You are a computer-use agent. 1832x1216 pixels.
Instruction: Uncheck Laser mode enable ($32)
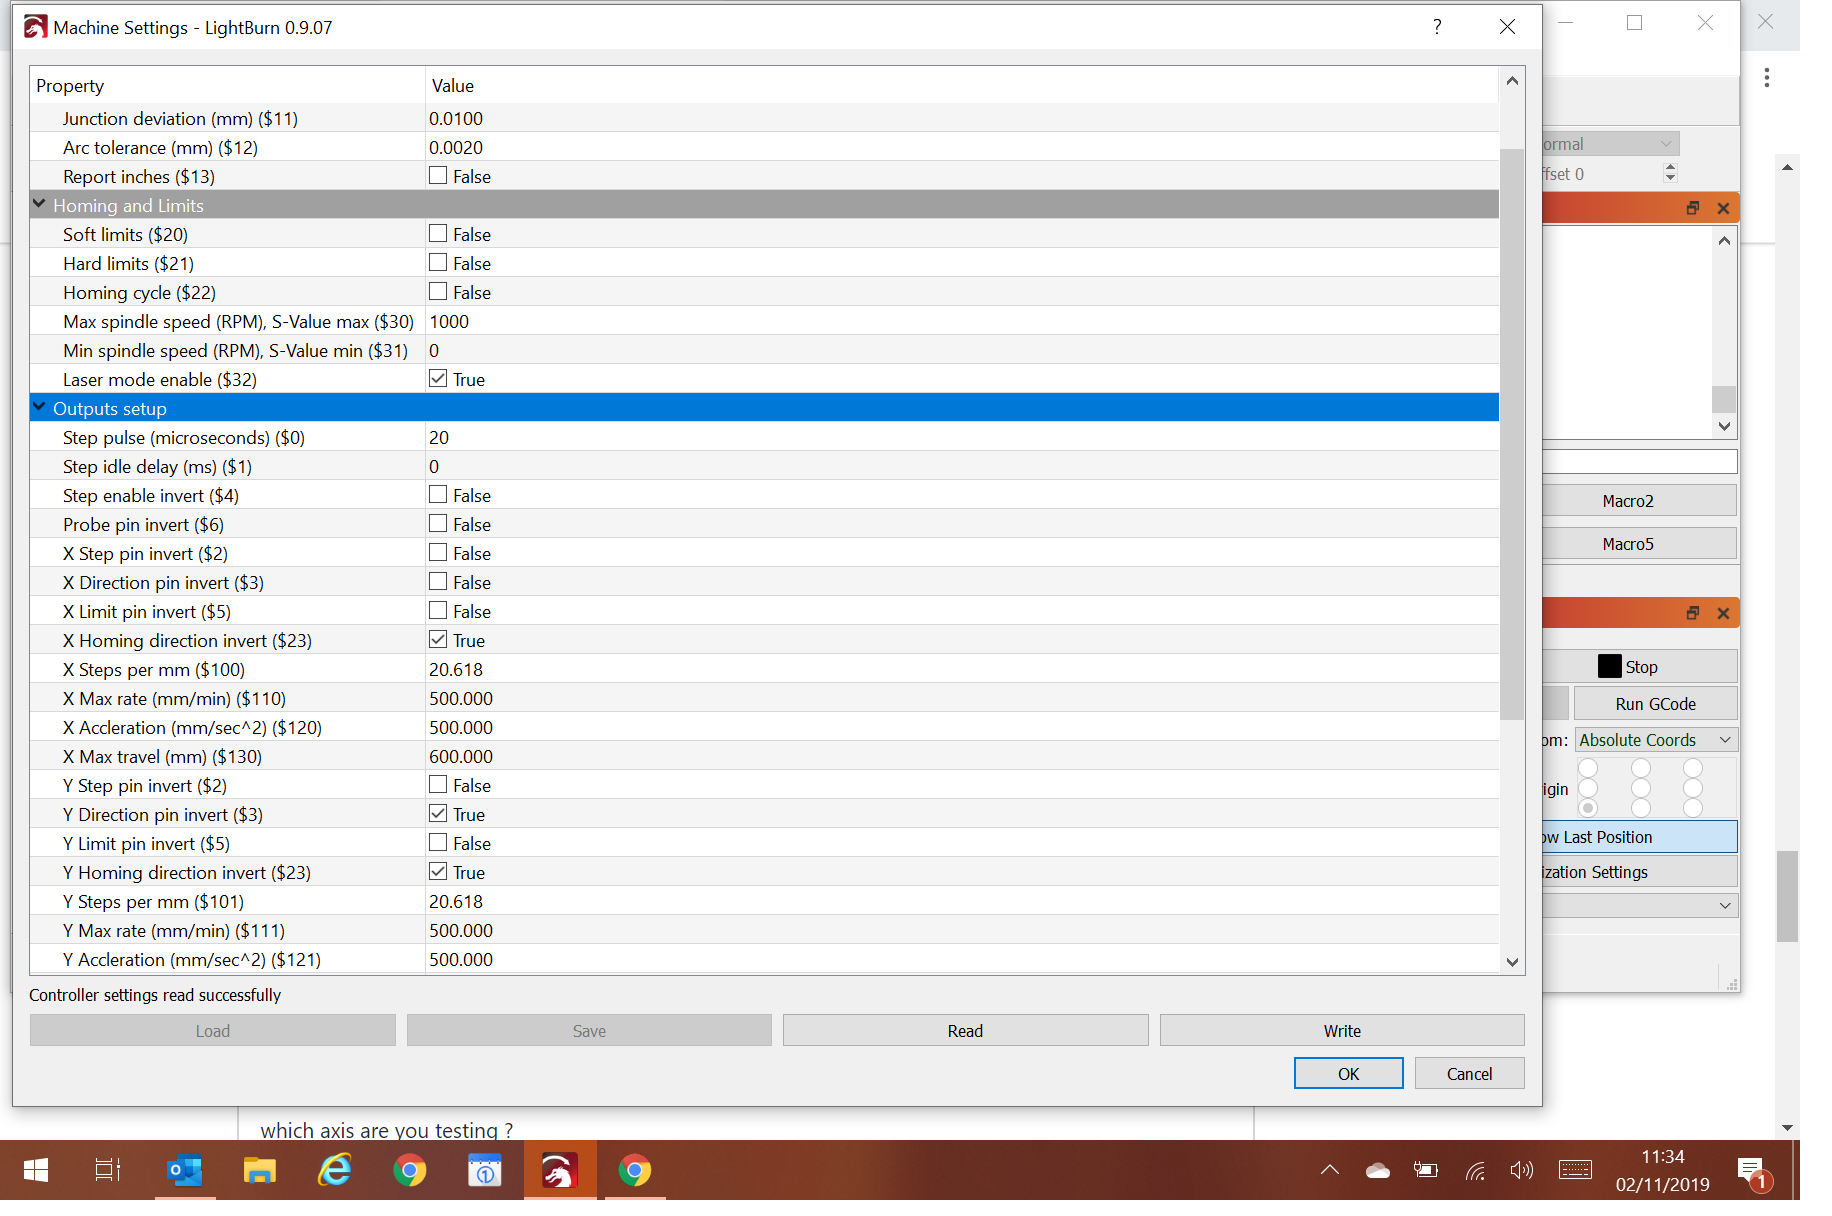coord(438,379)
